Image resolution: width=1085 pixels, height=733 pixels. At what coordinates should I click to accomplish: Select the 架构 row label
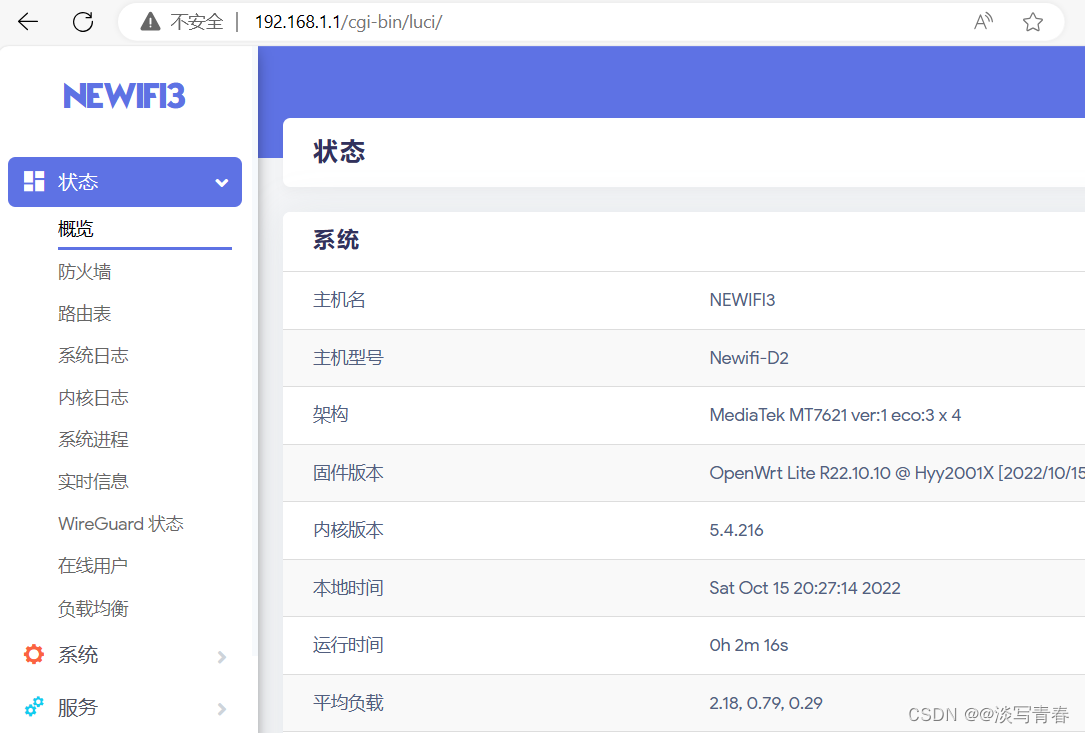coord(330,415)
